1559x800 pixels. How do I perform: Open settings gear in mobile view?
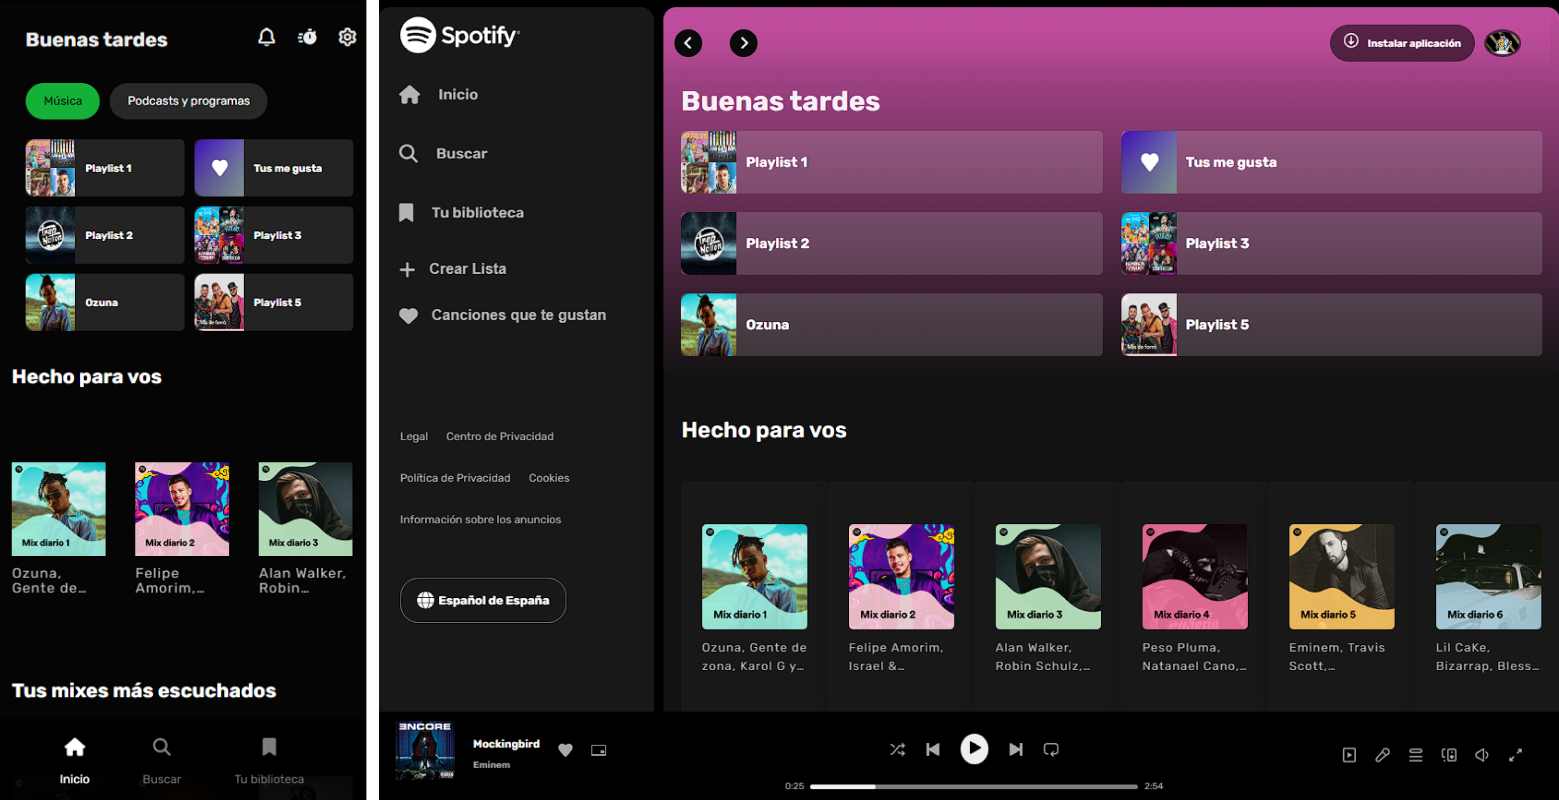[347, 37]
